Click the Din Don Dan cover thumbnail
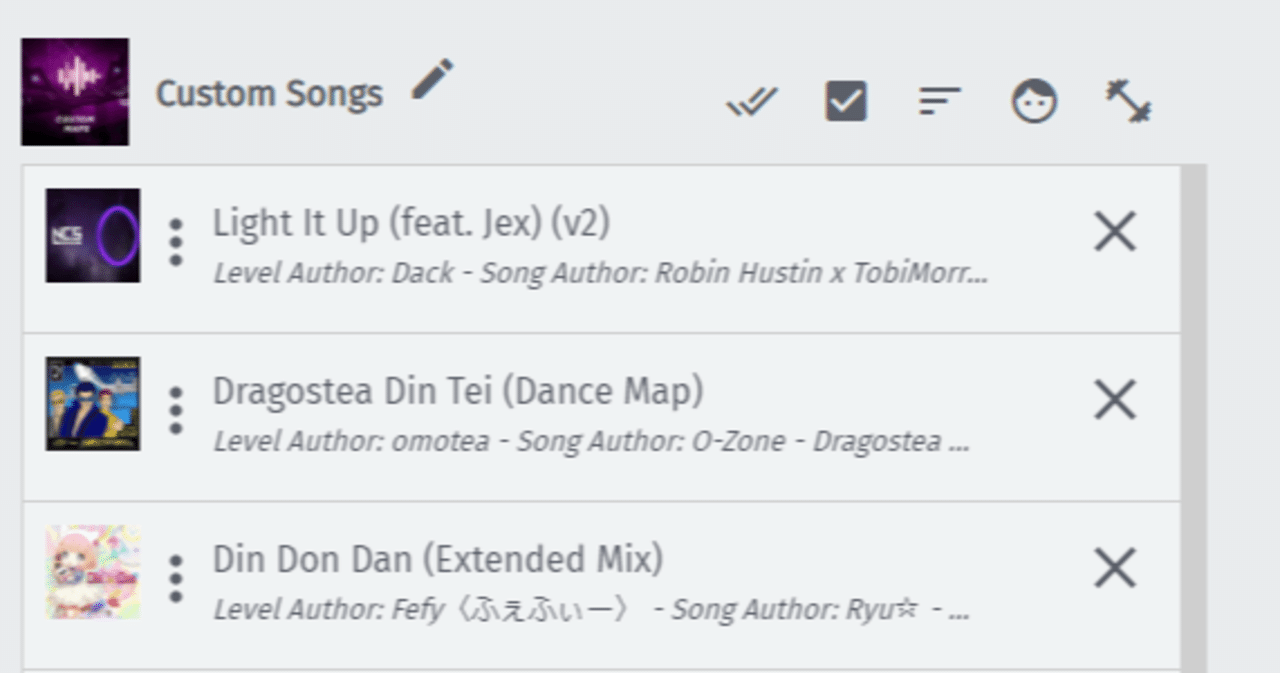This screenshot has width=1280, height=673. point(93,572)
